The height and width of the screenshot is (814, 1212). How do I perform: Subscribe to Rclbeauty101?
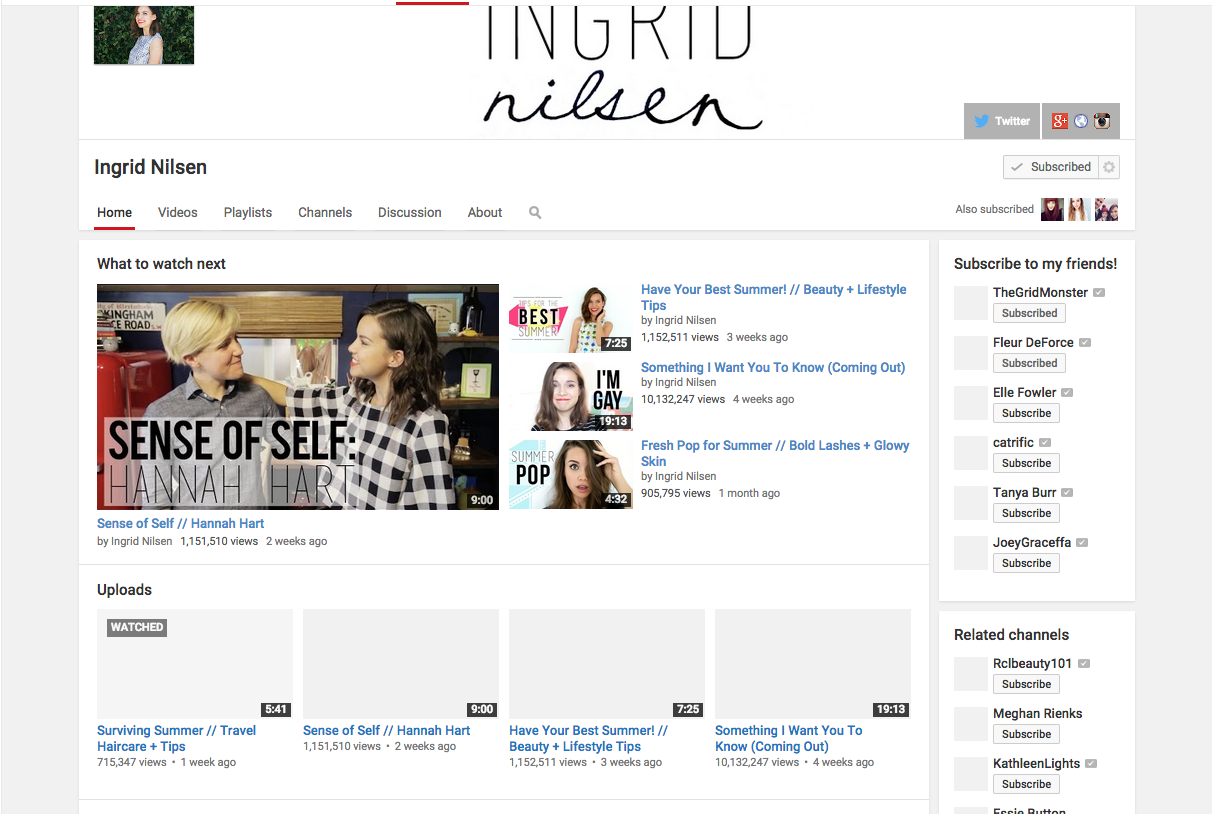click(x=1026, y=684)
